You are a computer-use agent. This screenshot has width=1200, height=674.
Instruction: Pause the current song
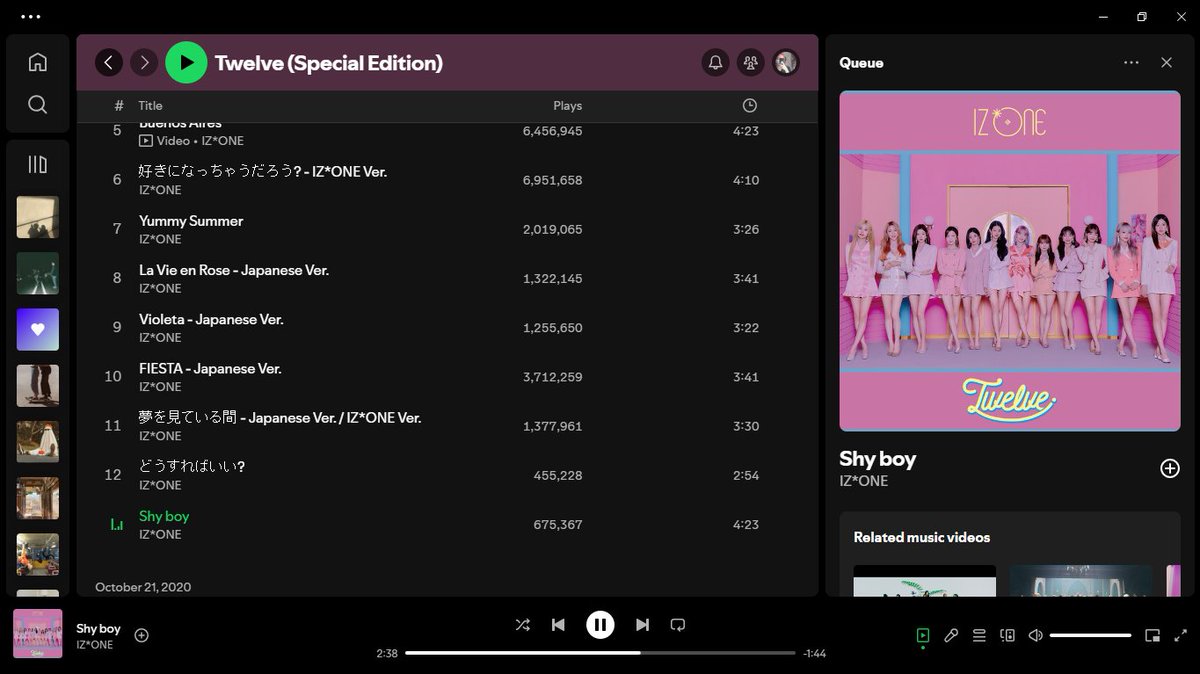[x=600, y=625]
